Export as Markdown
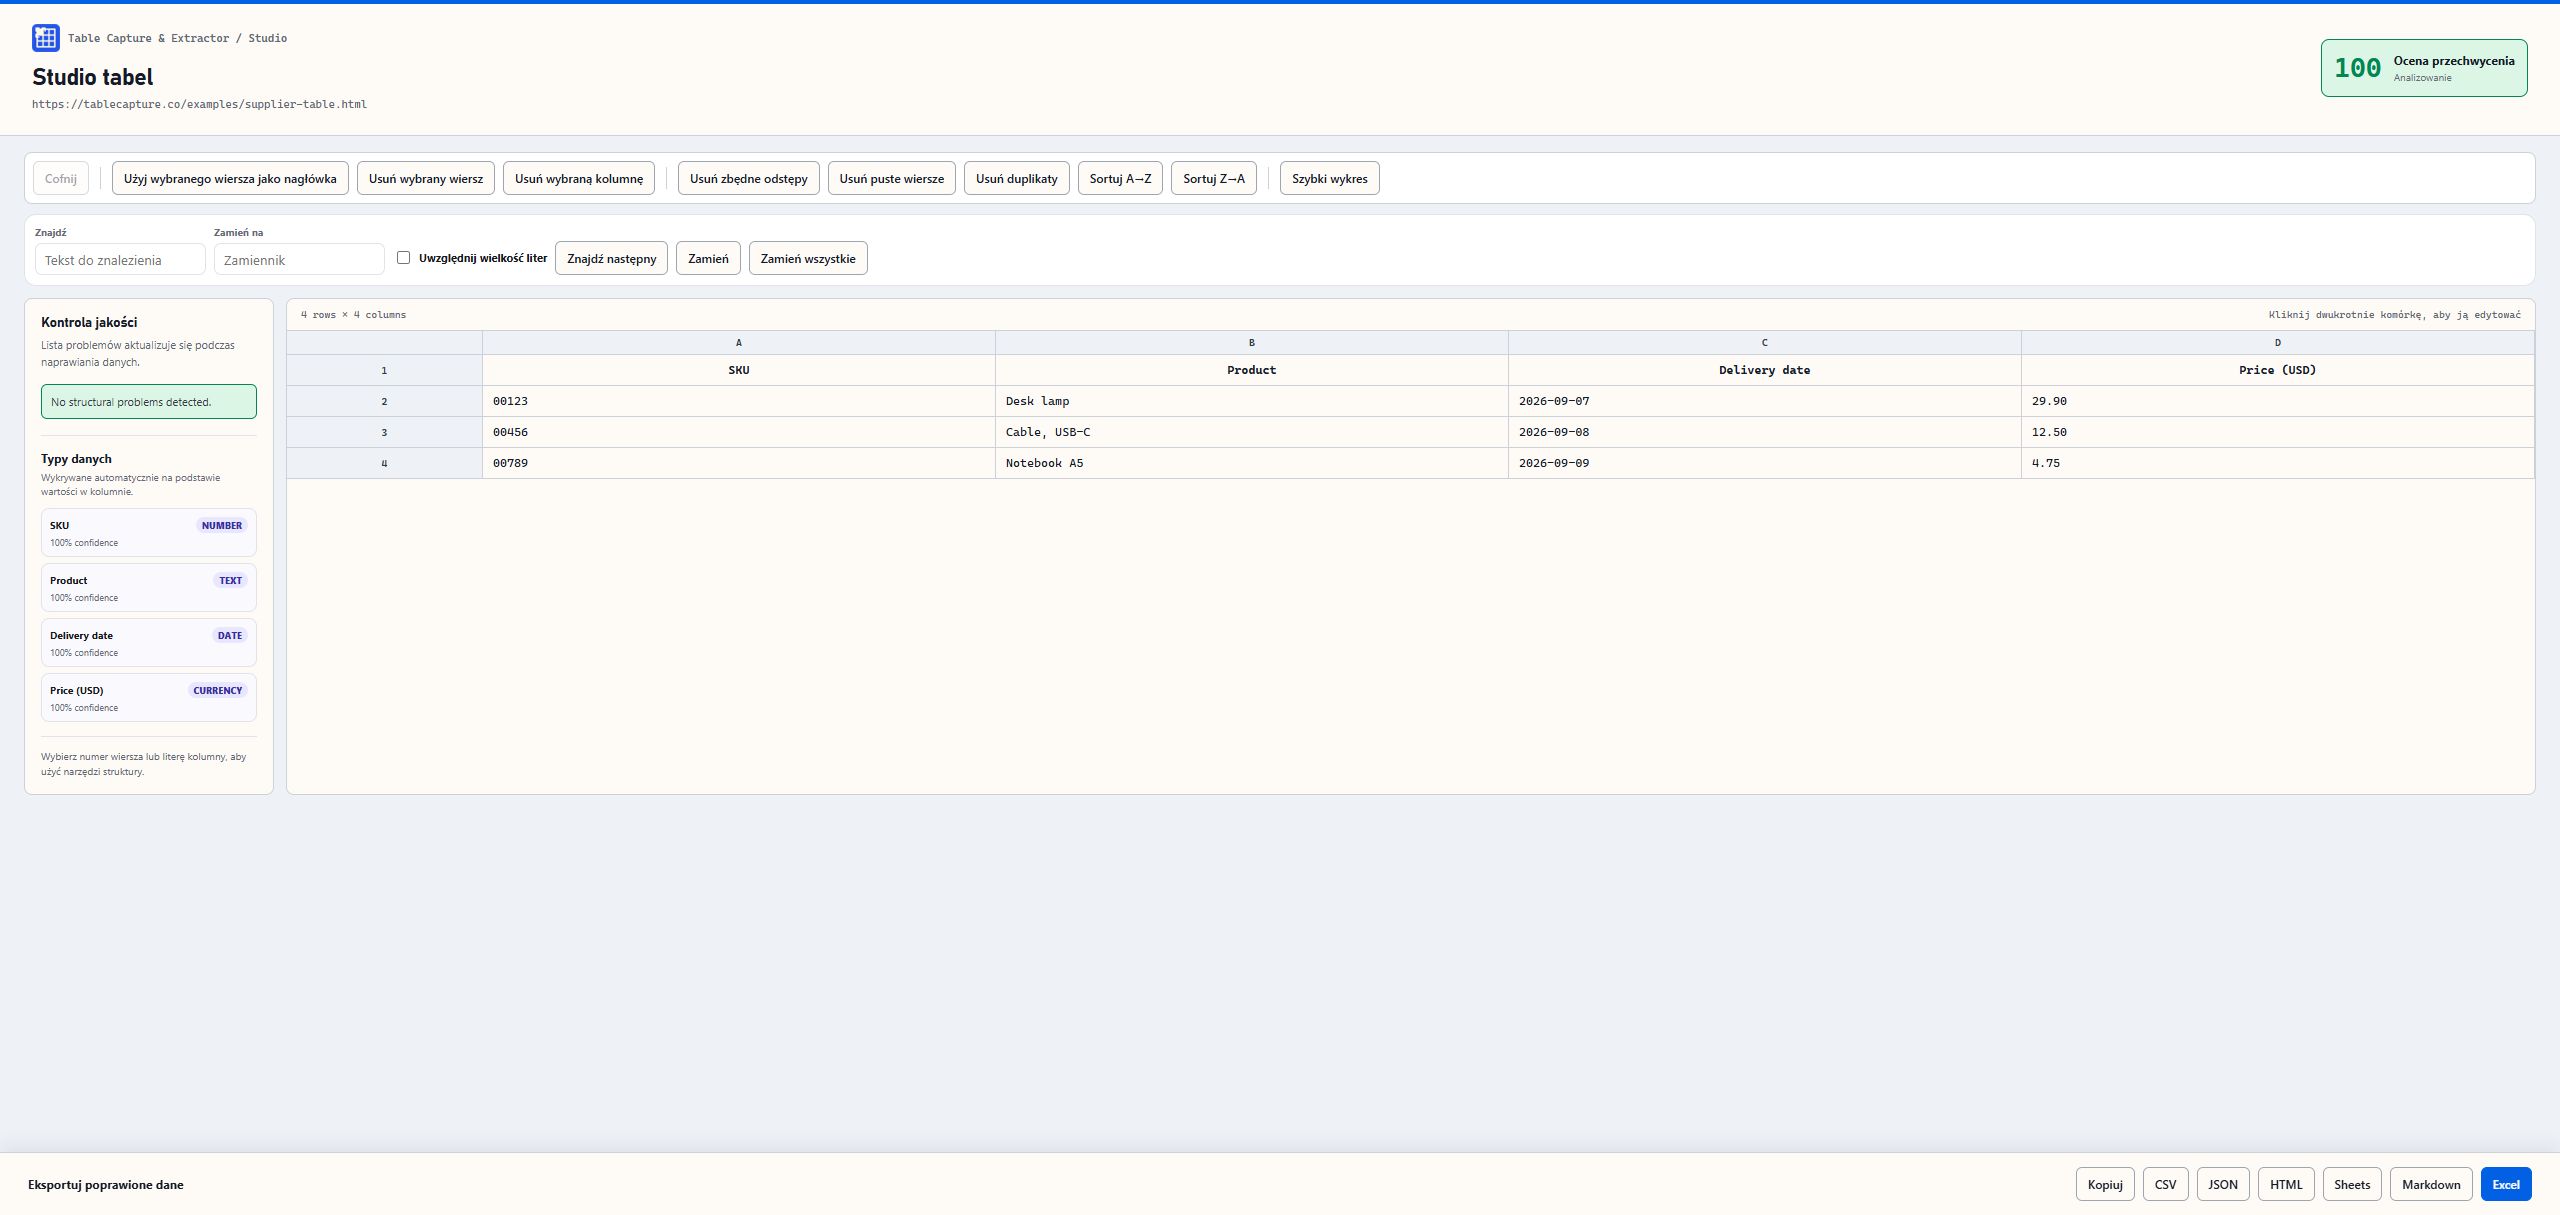Viewport: 2560px width, 1215px height. [x=2431, y=1184]
